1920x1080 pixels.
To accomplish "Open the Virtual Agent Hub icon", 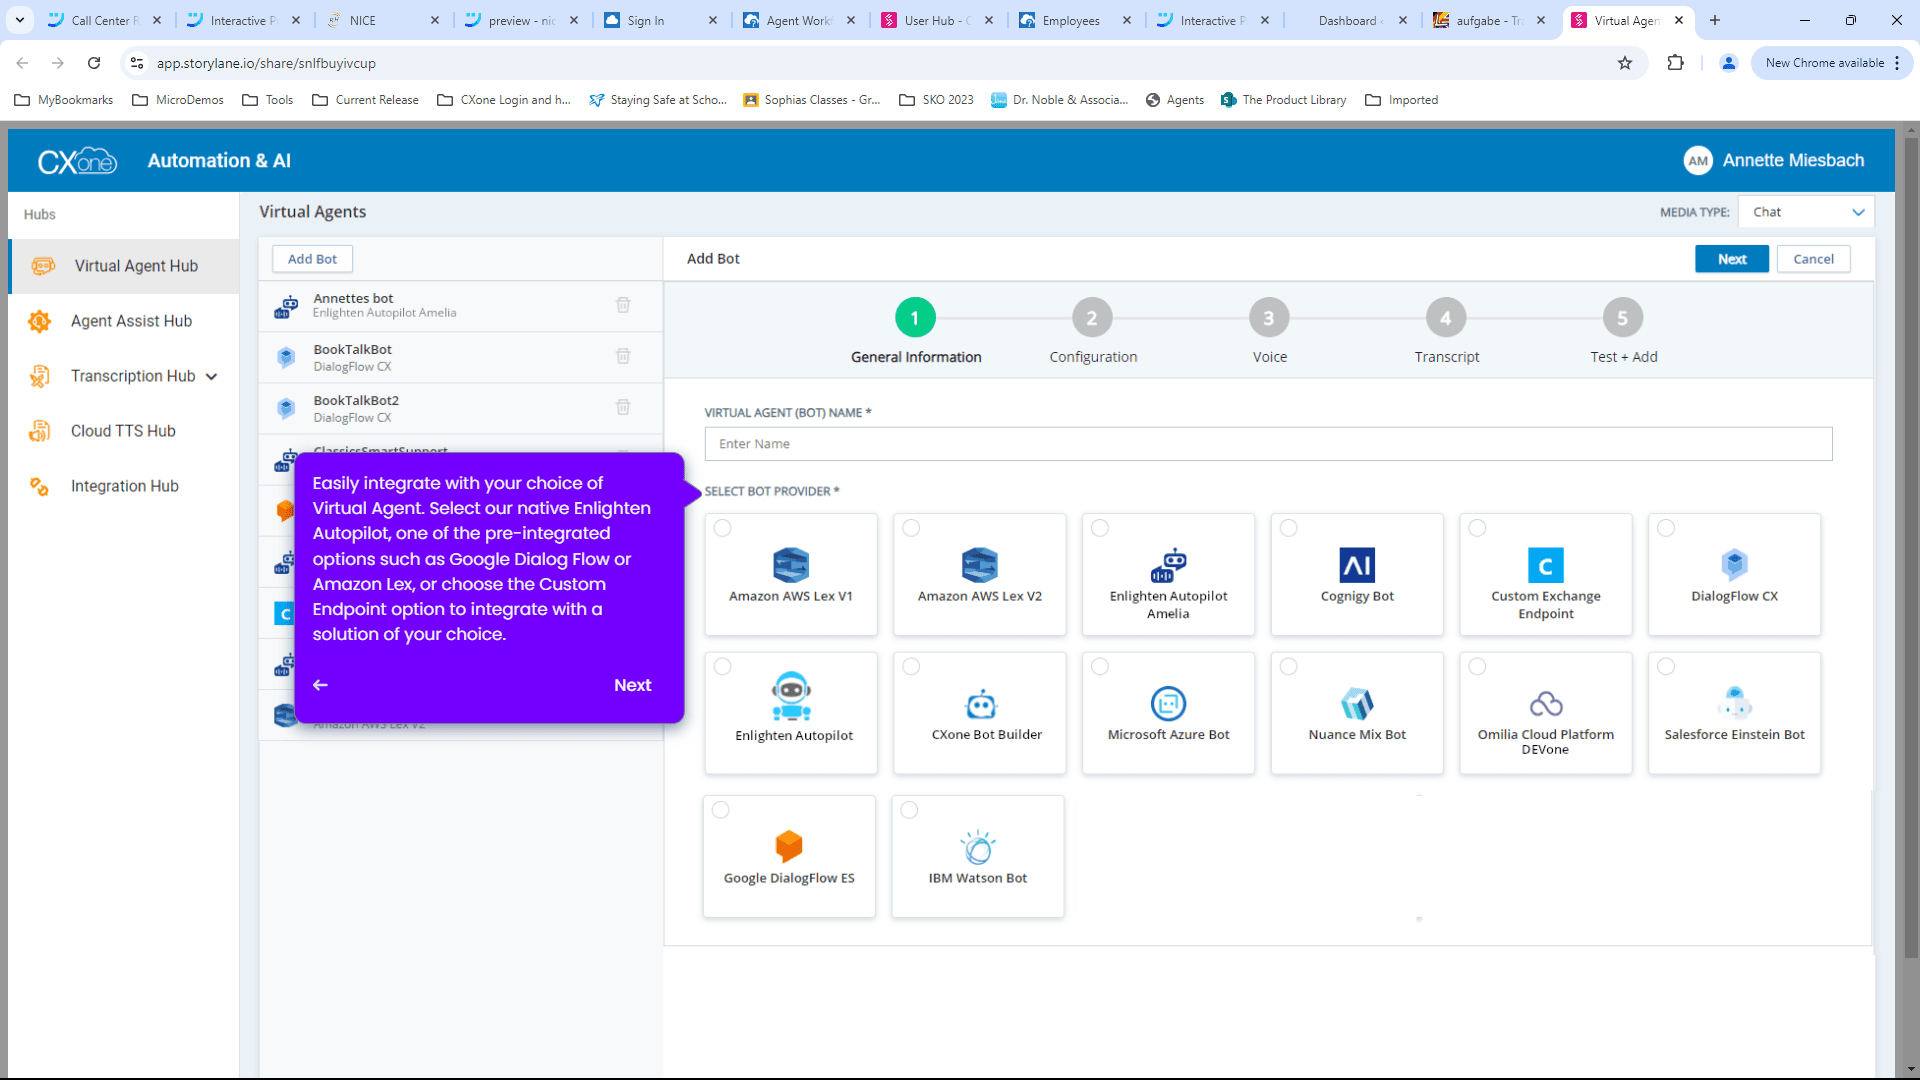I will click(x=43, y=266).
